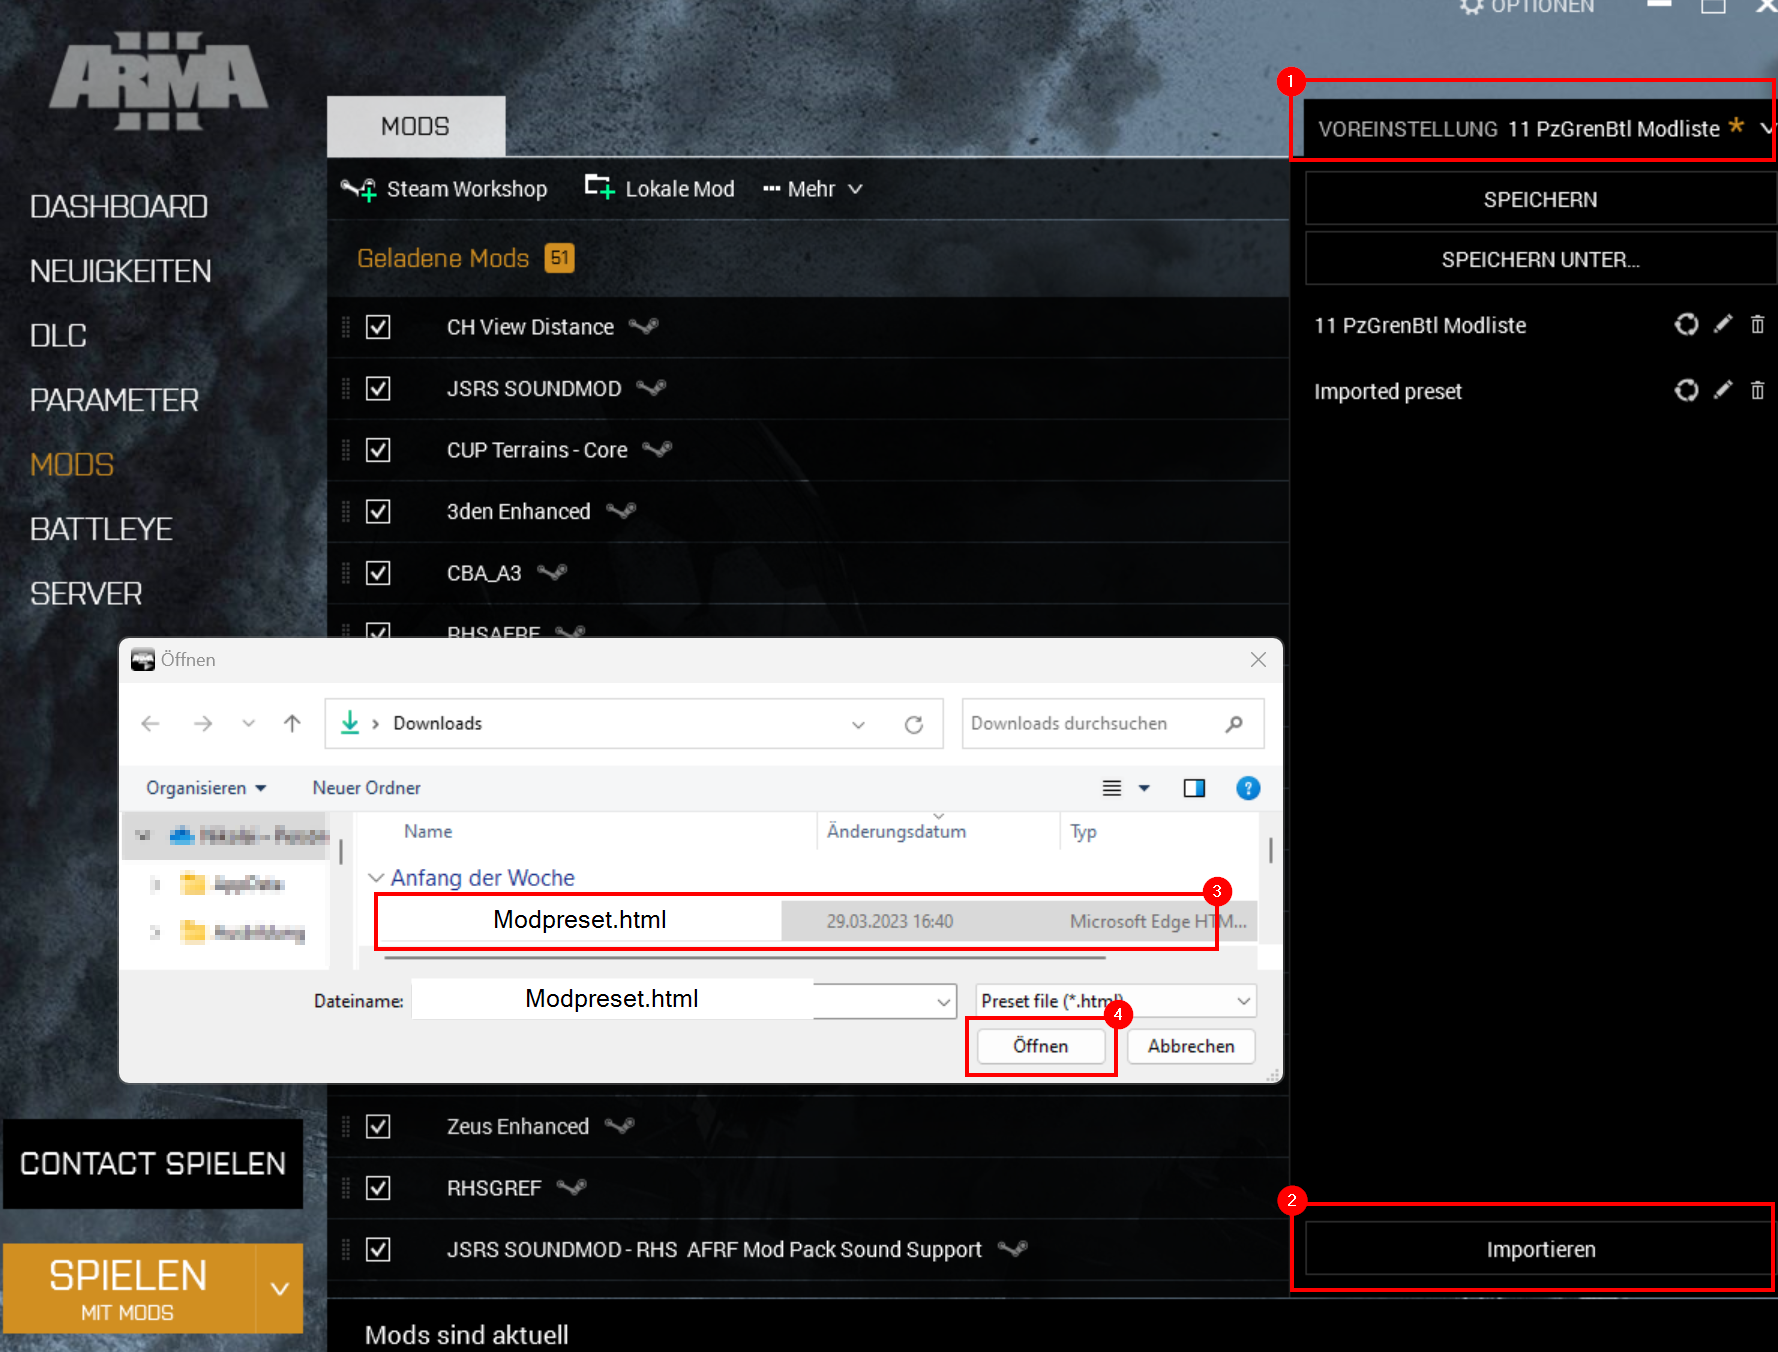Image resolution: width=1778 pixels, height=1352 pixels.
Task: Go to DASHBOARD section
Action: click(119, 207)
